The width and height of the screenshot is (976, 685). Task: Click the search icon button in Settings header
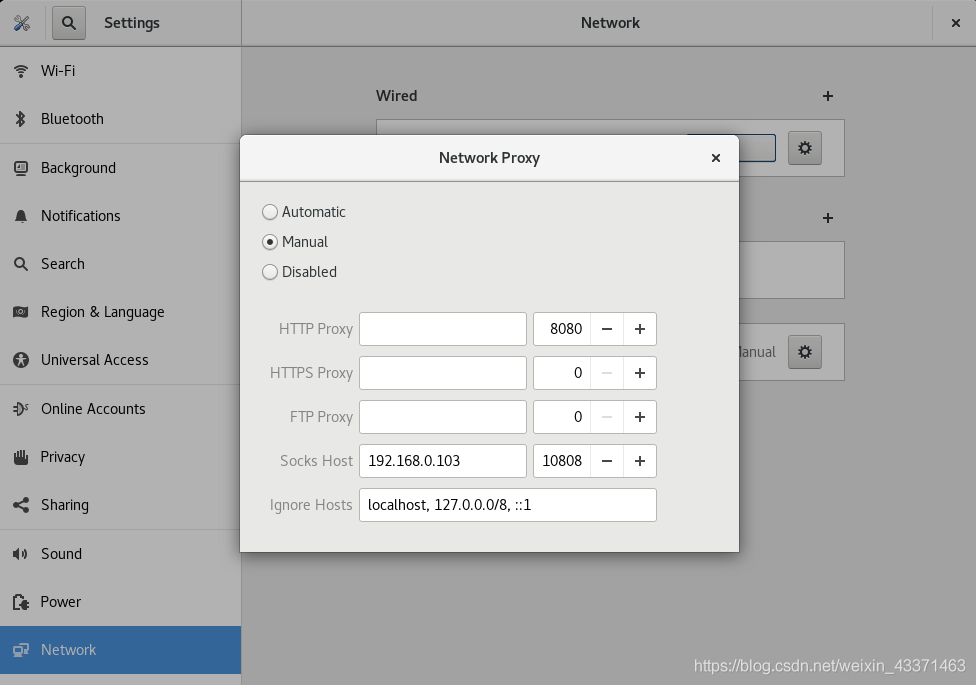click(68, 23)
